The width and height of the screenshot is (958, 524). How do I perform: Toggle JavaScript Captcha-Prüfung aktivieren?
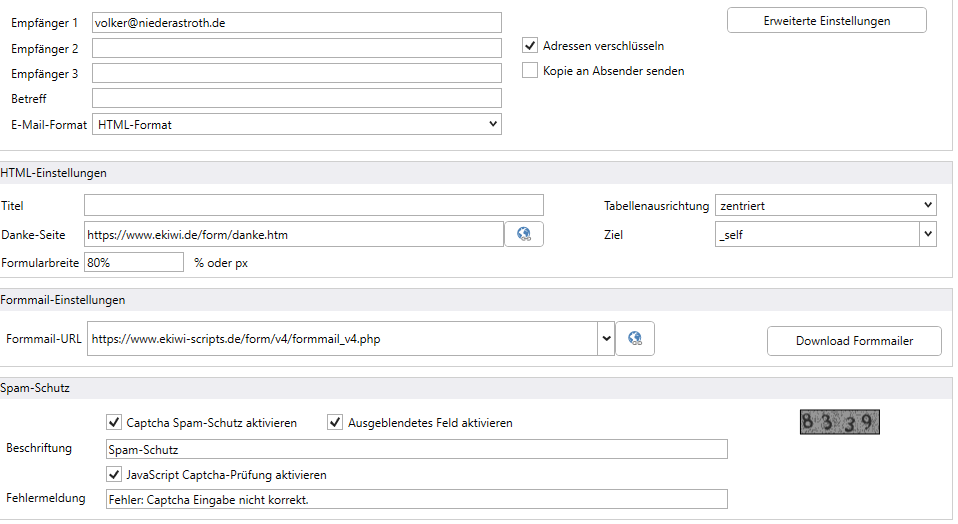114,475
